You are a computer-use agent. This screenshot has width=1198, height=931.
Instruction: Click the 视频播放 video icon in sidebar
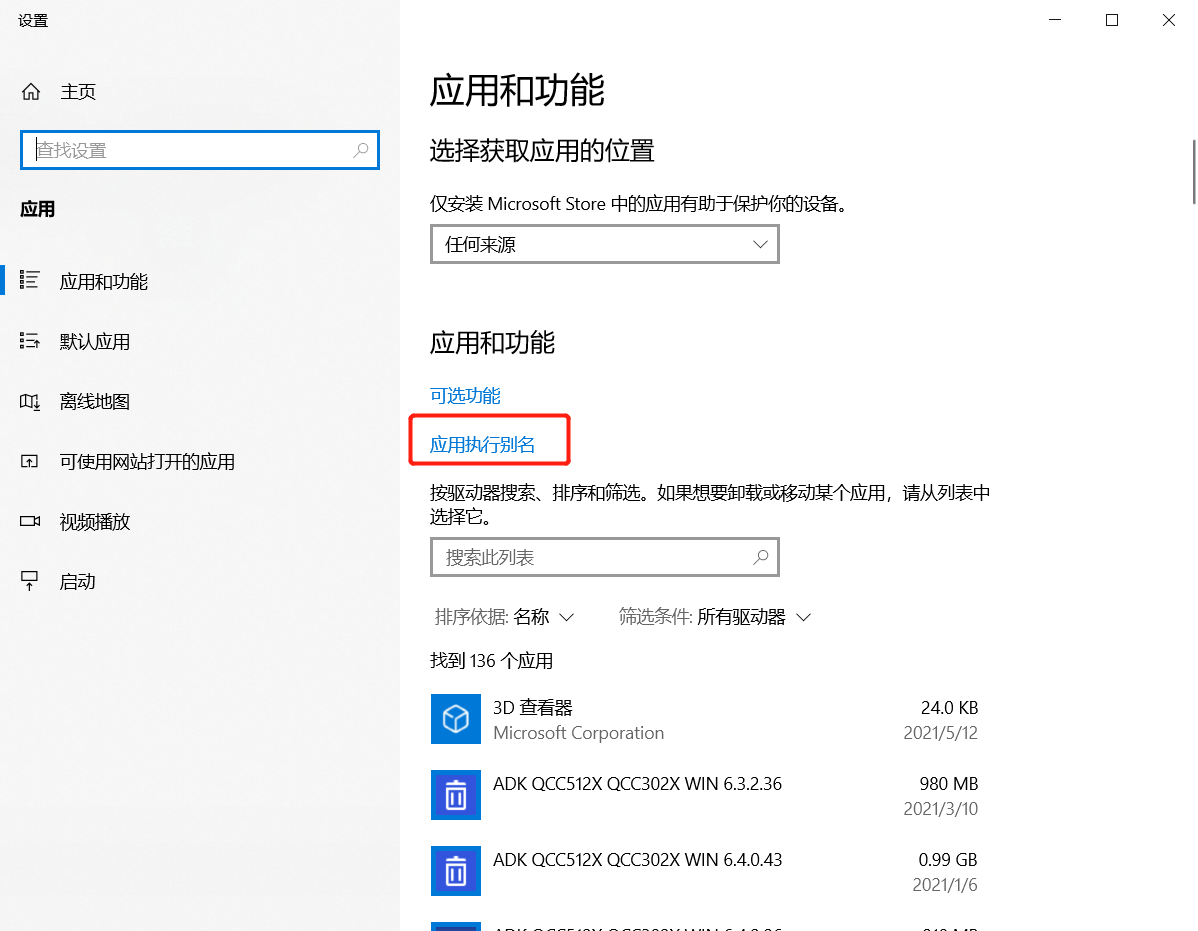31,521
